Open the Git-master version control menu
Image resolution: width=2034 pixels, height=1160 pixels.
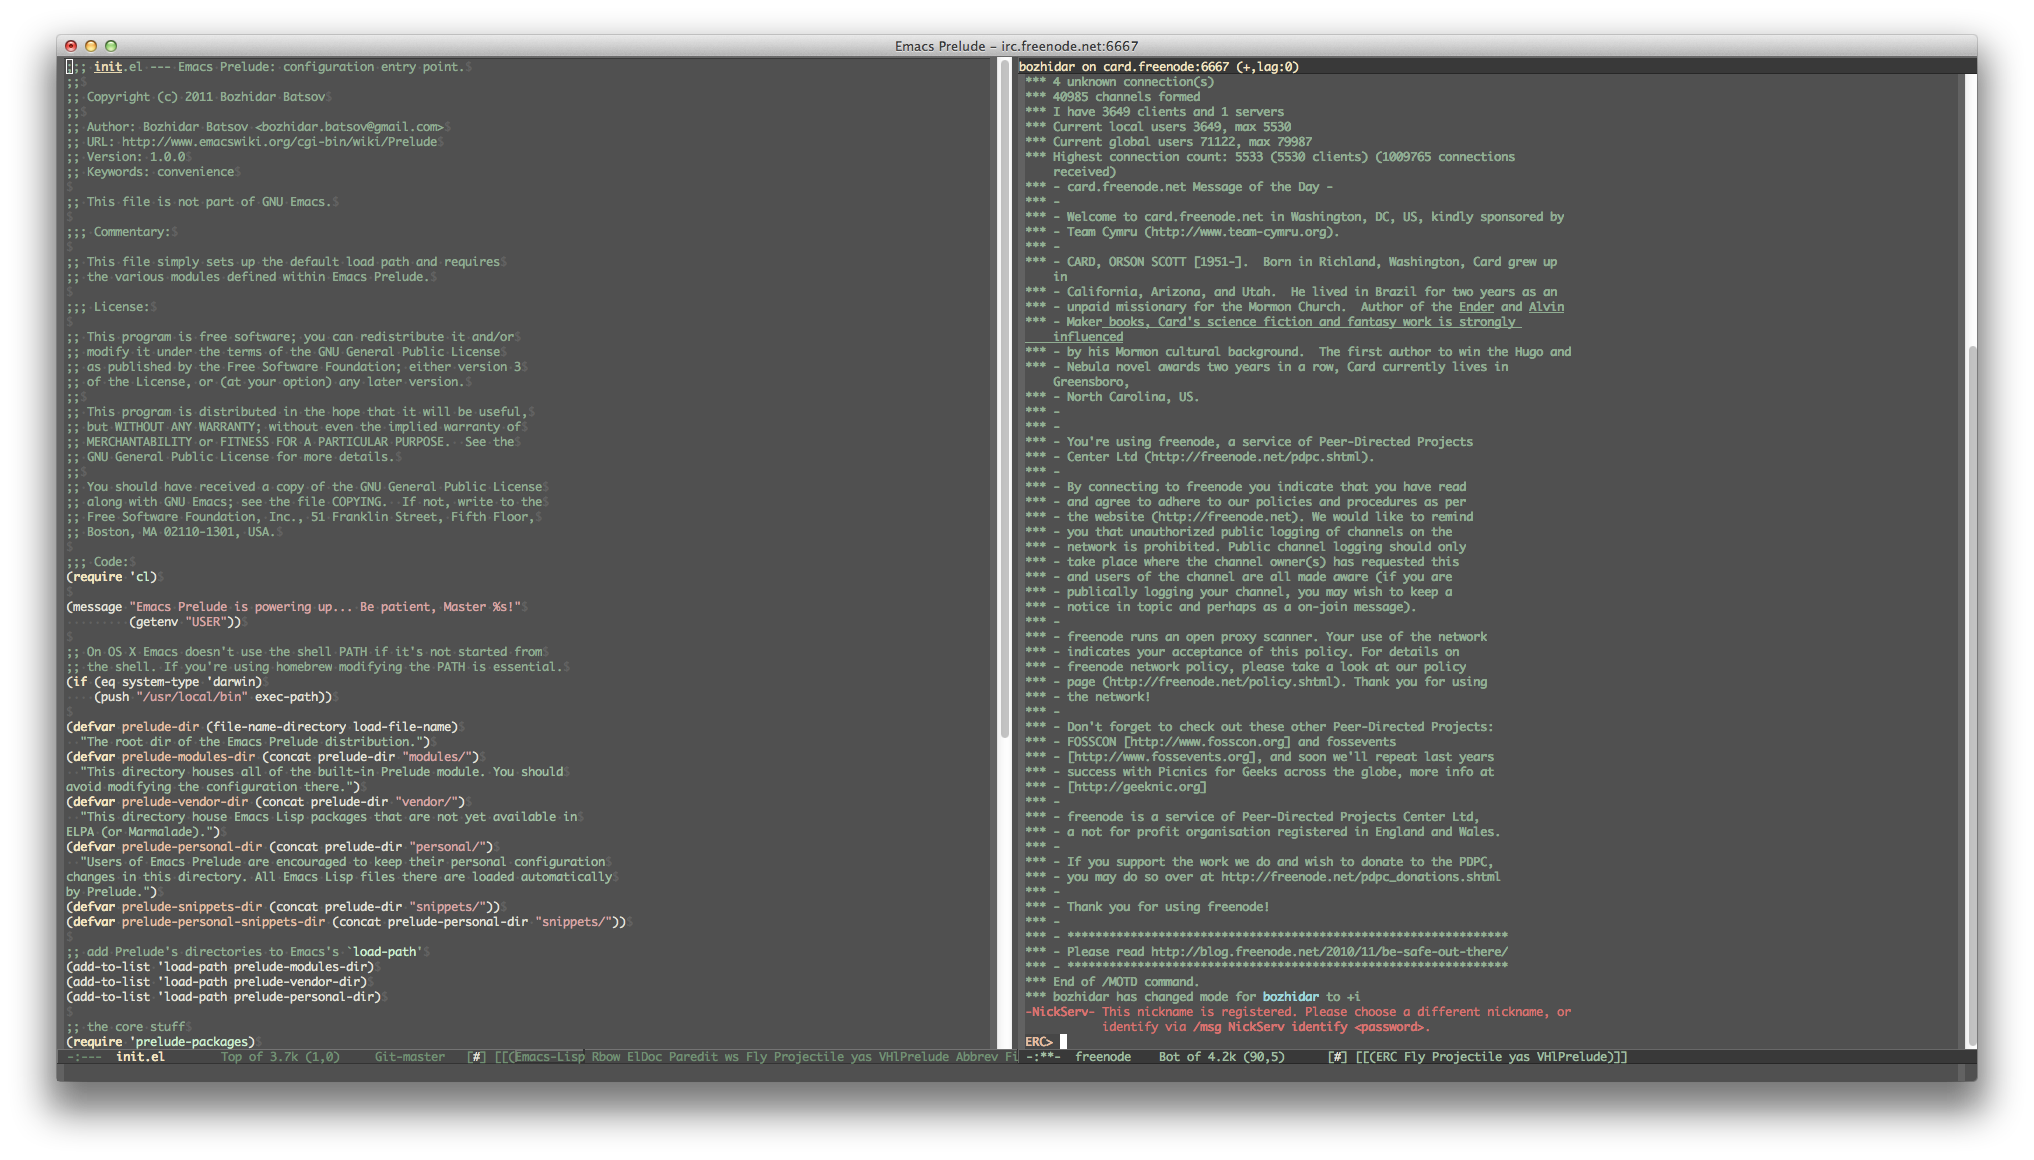(410, 1057)
